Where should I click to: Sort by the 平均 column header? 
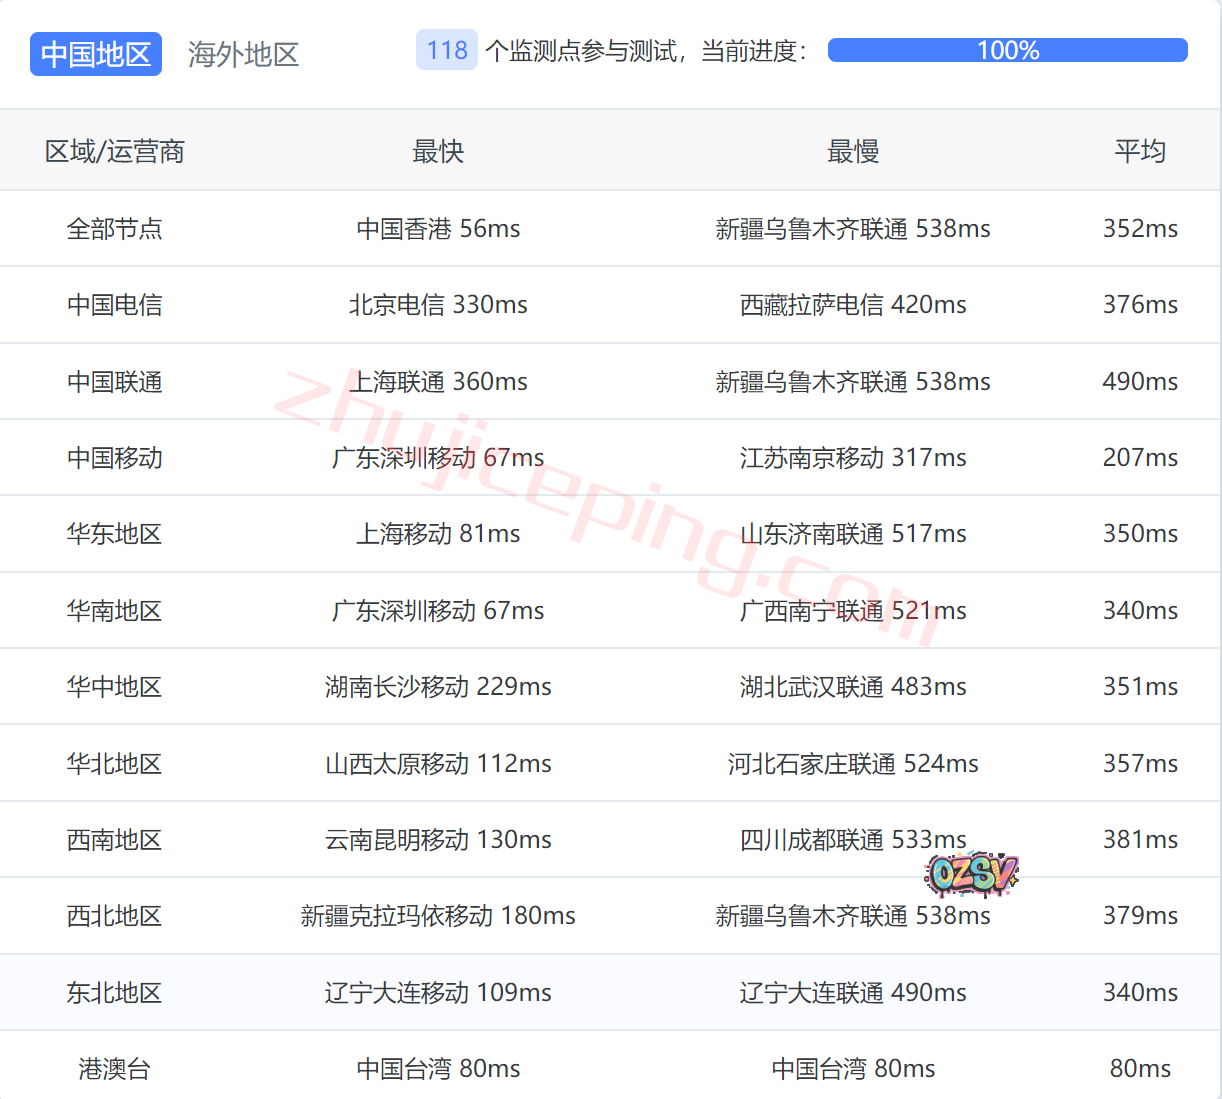(x=1139, y=151)
